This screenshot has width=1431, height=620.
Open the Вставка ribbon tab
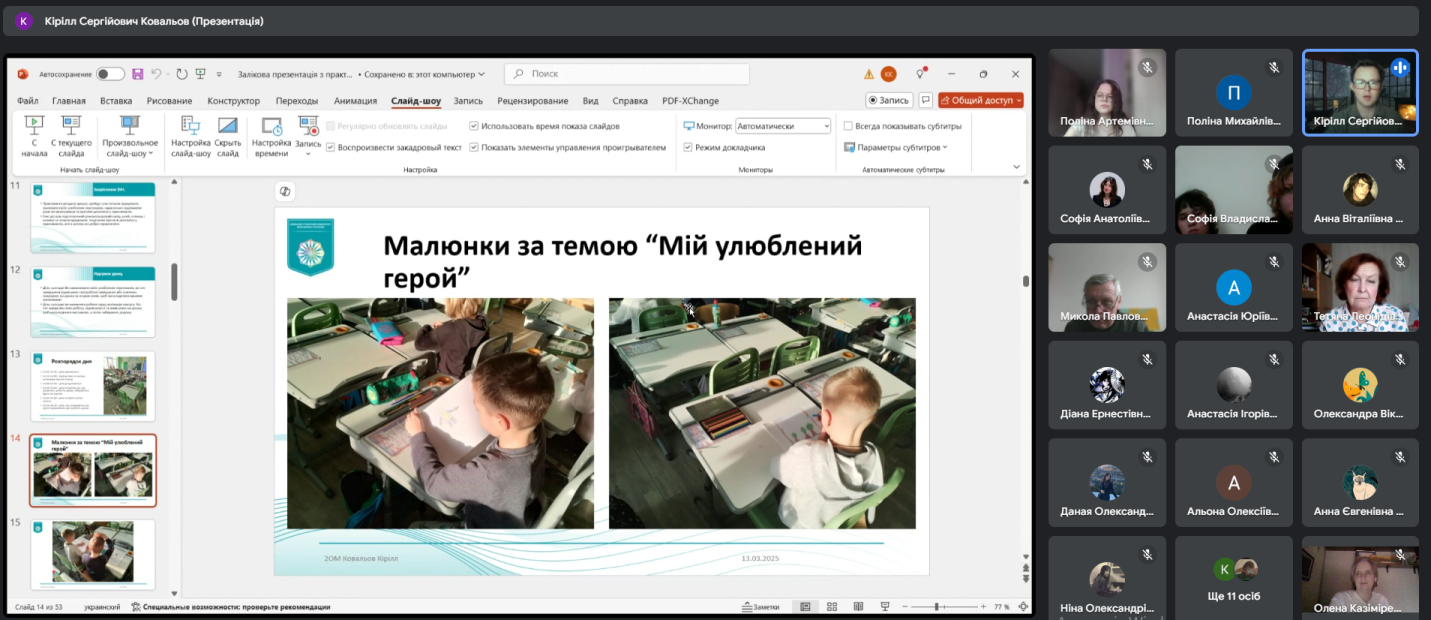[116, 101]
